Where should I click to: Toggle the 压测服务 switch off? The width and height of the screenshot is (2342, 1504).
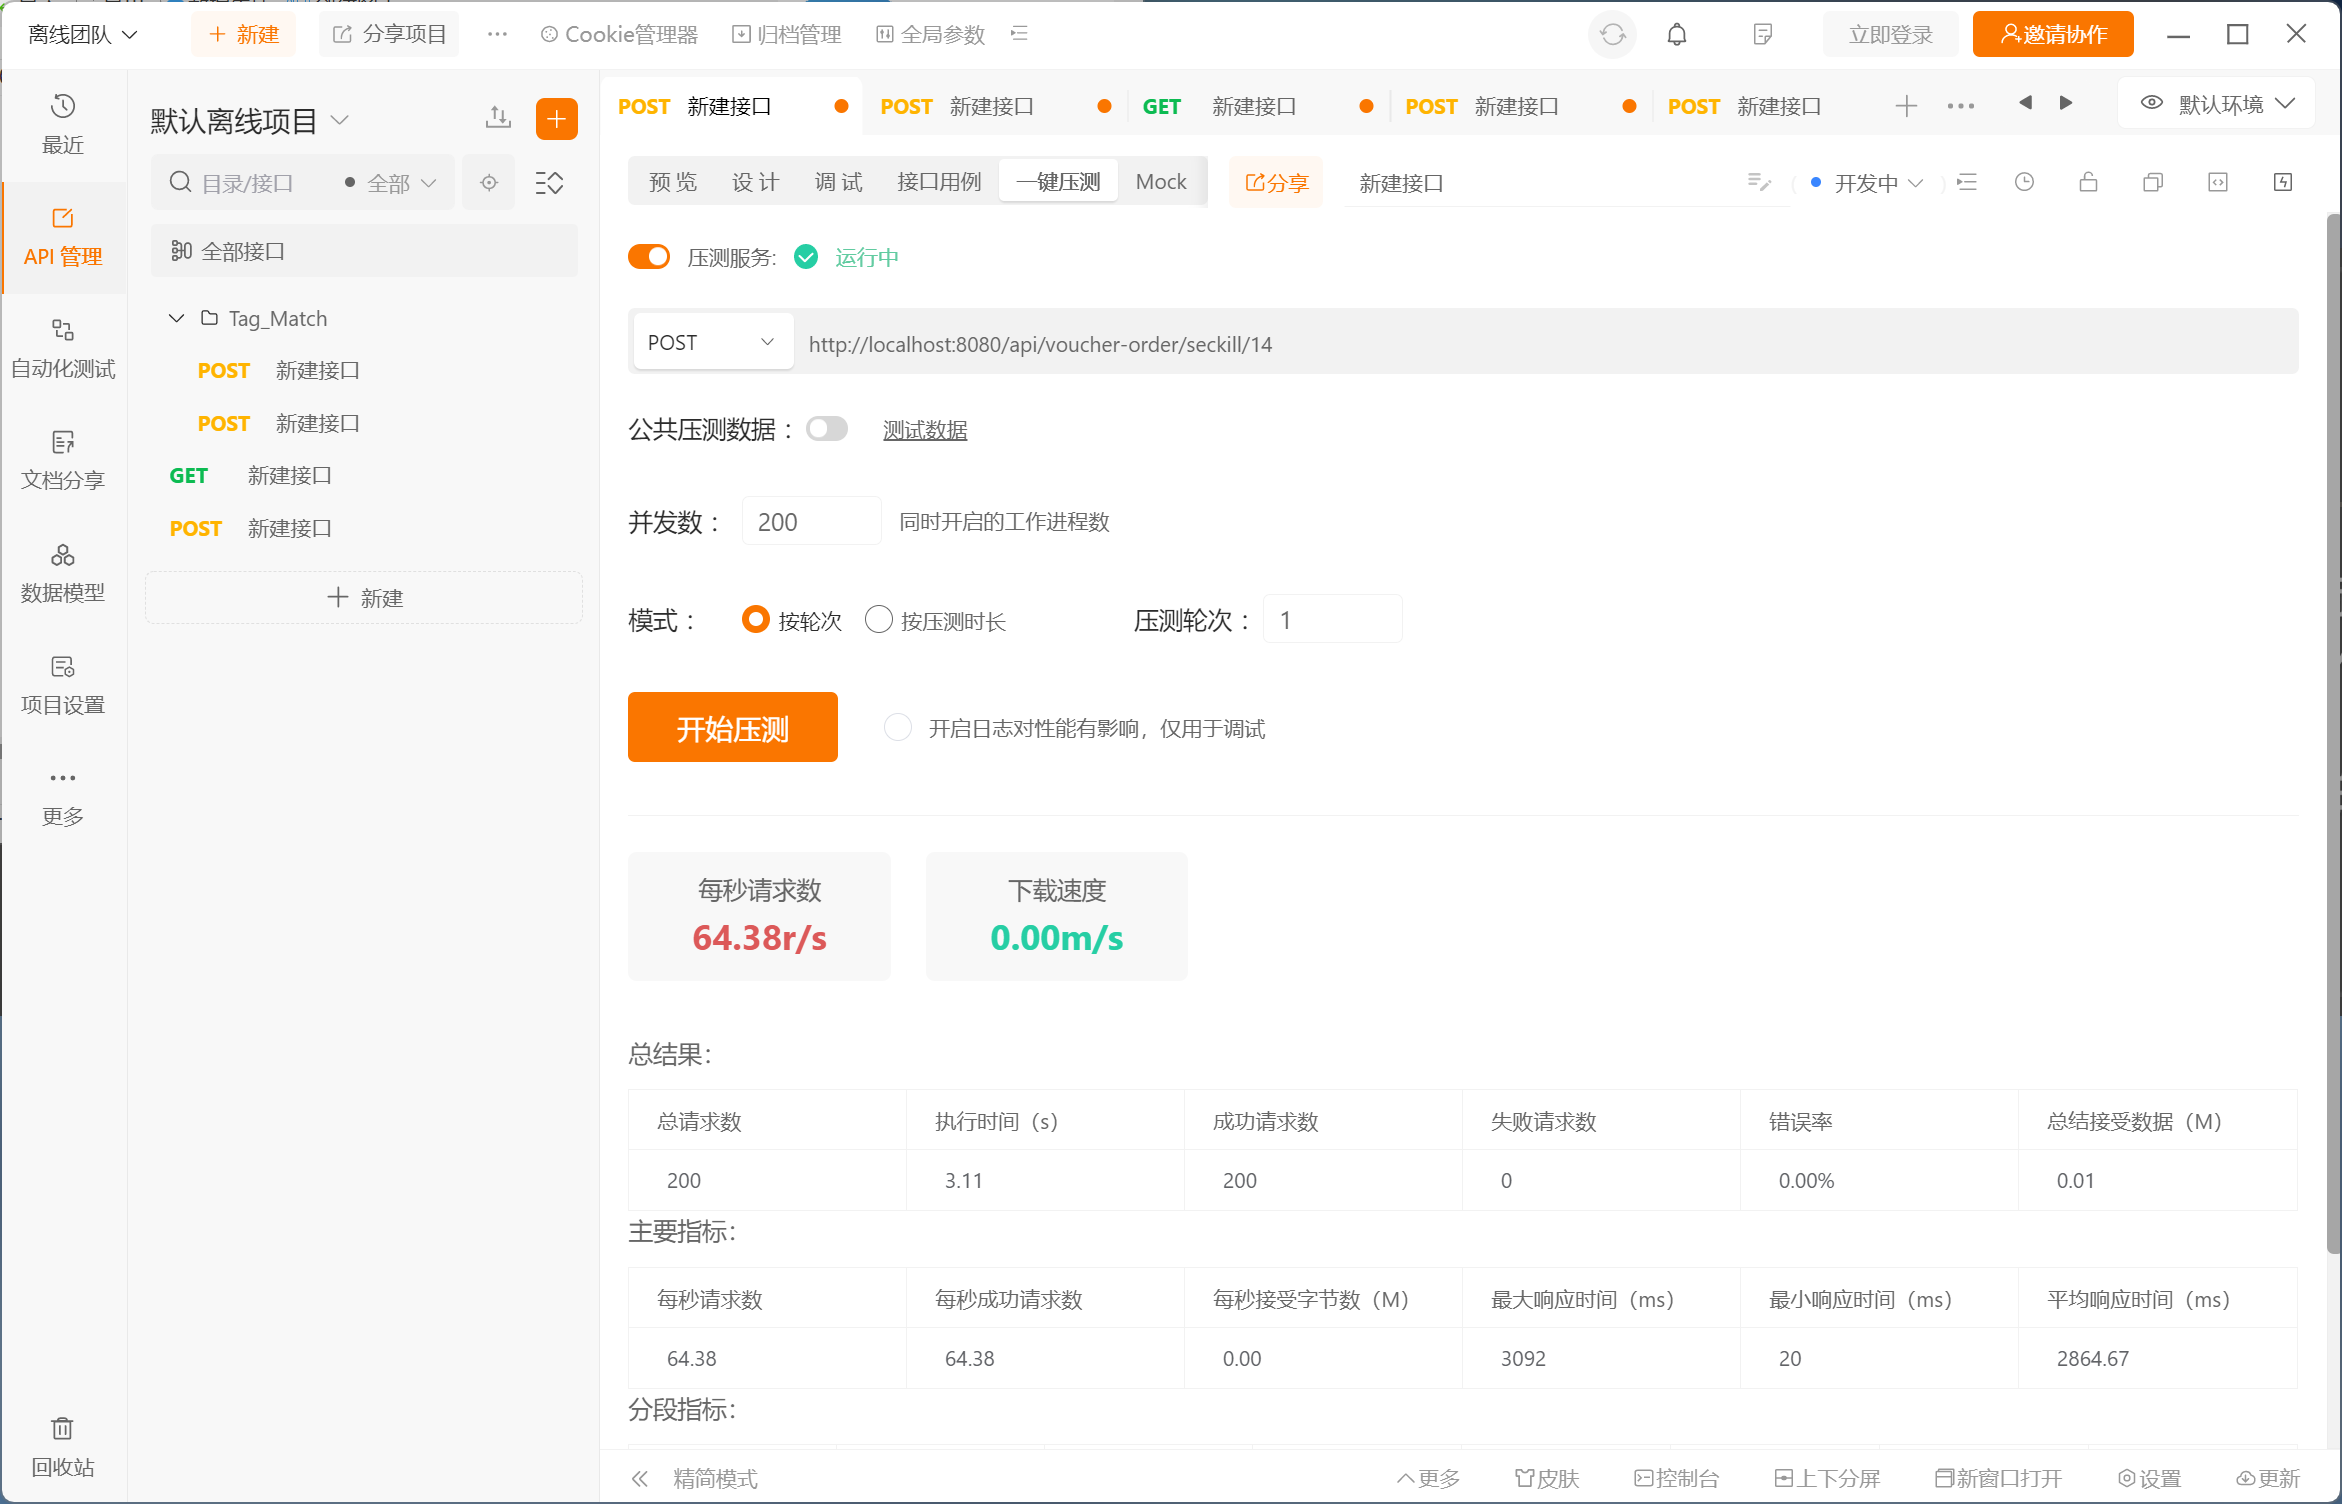(x=649, y=257)
